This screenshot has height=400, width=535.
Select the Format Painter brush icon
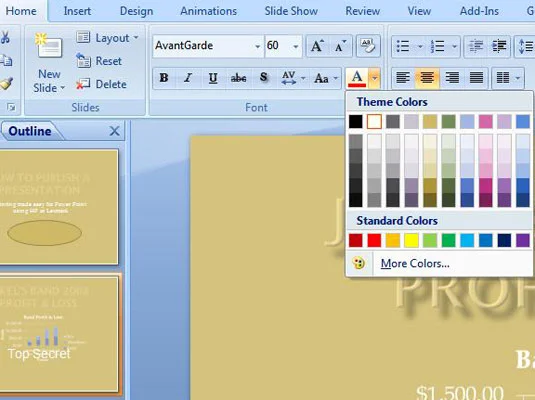click(x=7, y=84)
